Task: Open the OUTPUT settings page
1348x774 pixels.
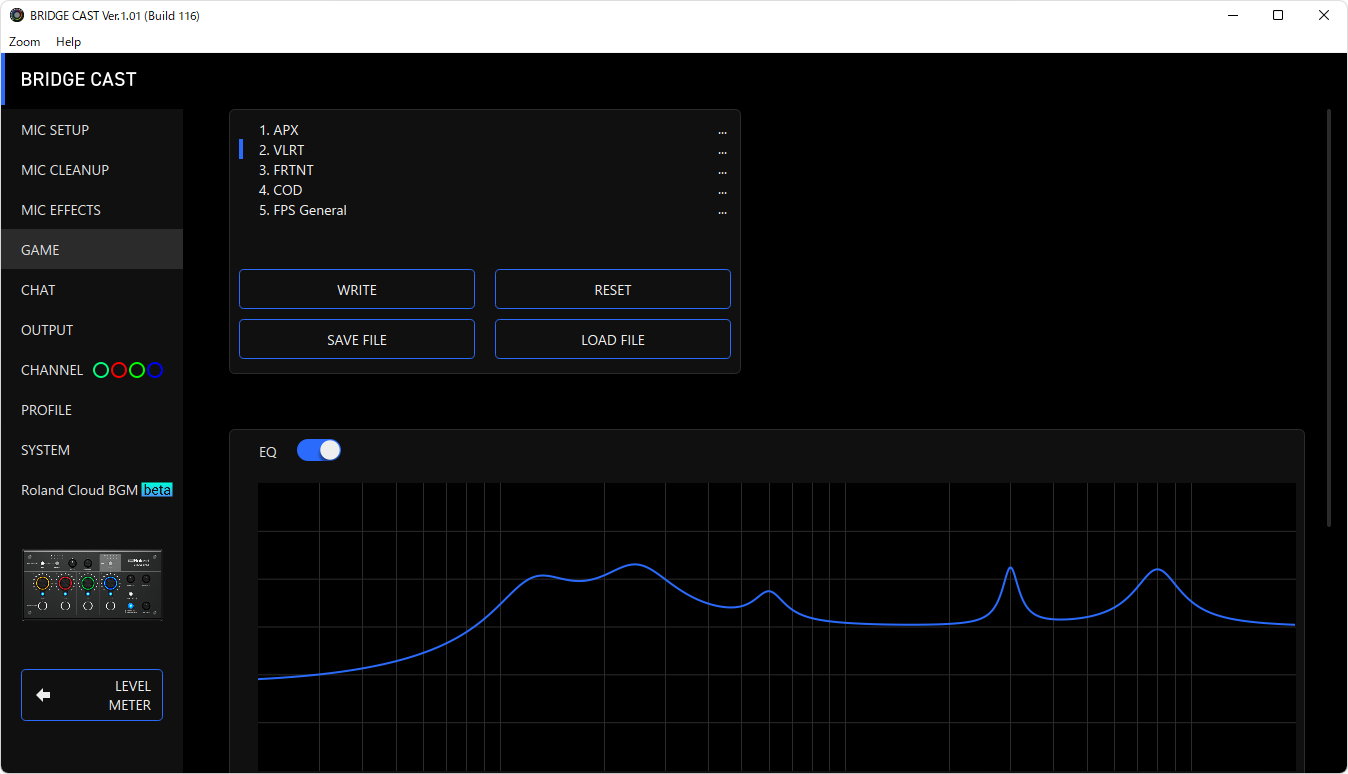Action: coord(91,330)
